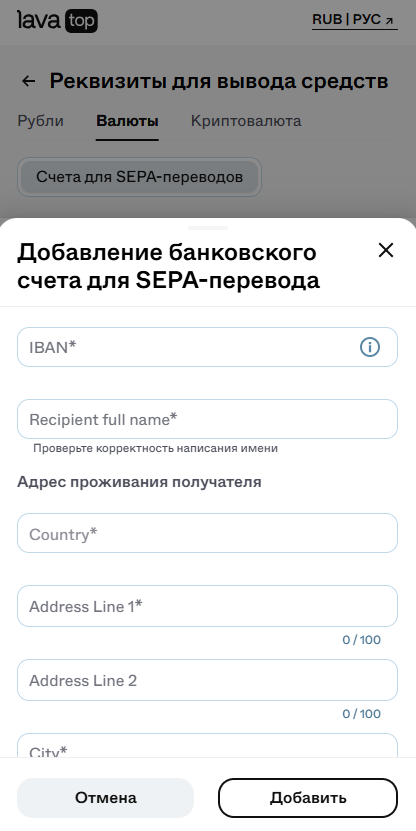Click the Адрес проживания получателя heading
The height and width of the screenshot is (831, 416).
coord(139,482)
